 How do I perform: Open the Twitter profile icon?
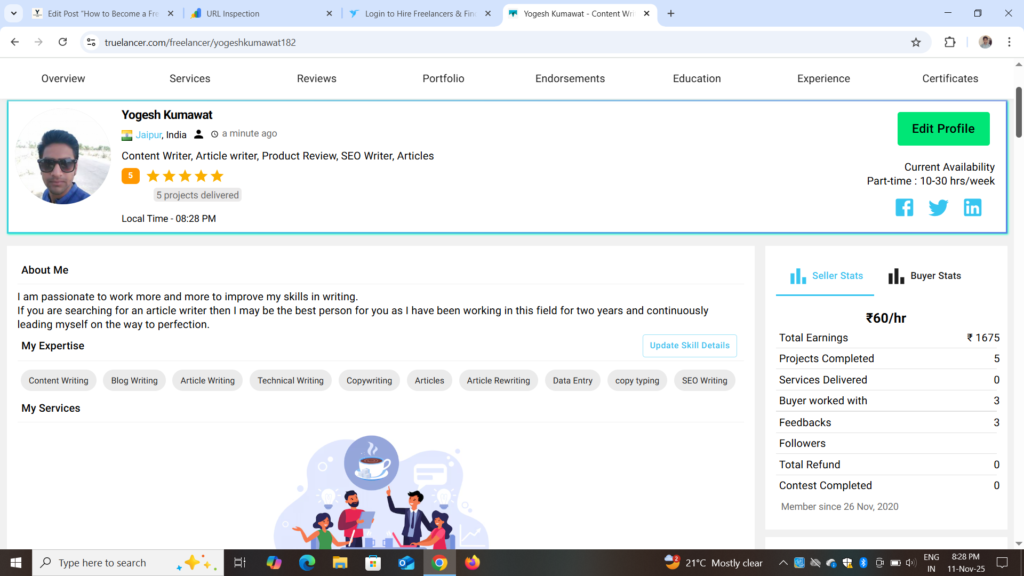[x=938, y=208]
